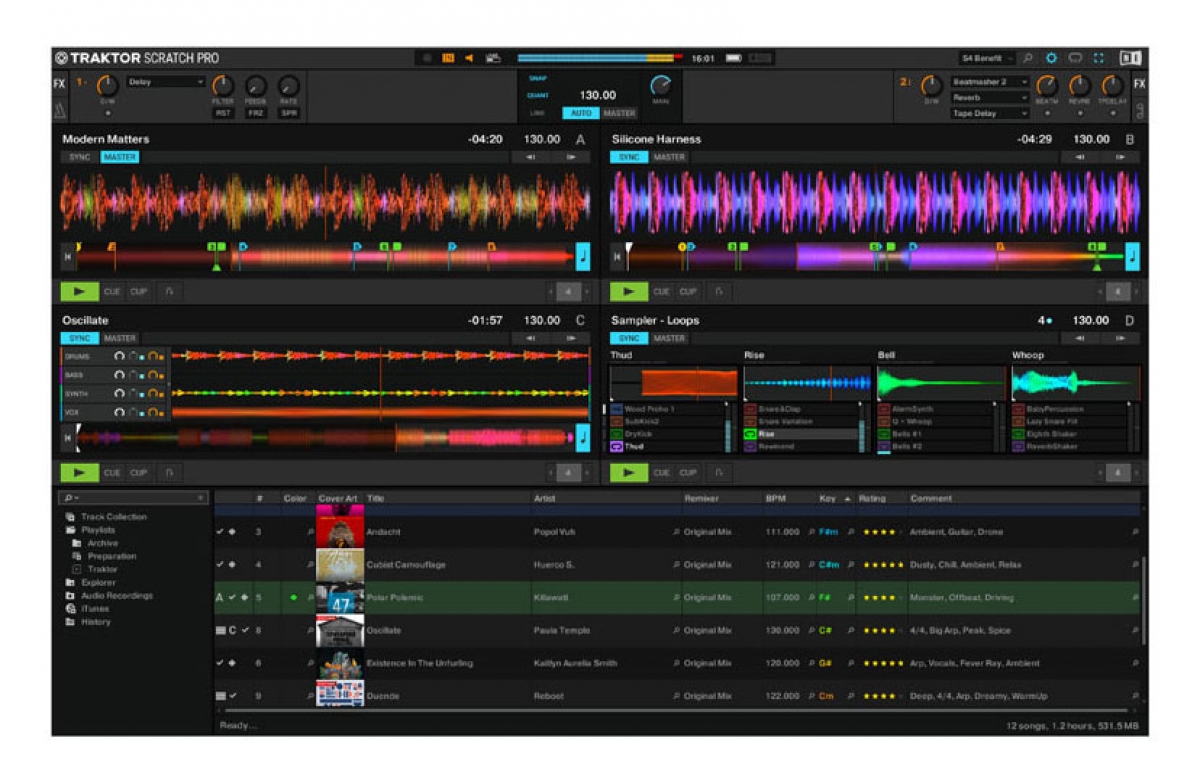This screenshot has height=783, width=1200.
Task: Sort the track list by BPM column
Action: tap(776, 498)
